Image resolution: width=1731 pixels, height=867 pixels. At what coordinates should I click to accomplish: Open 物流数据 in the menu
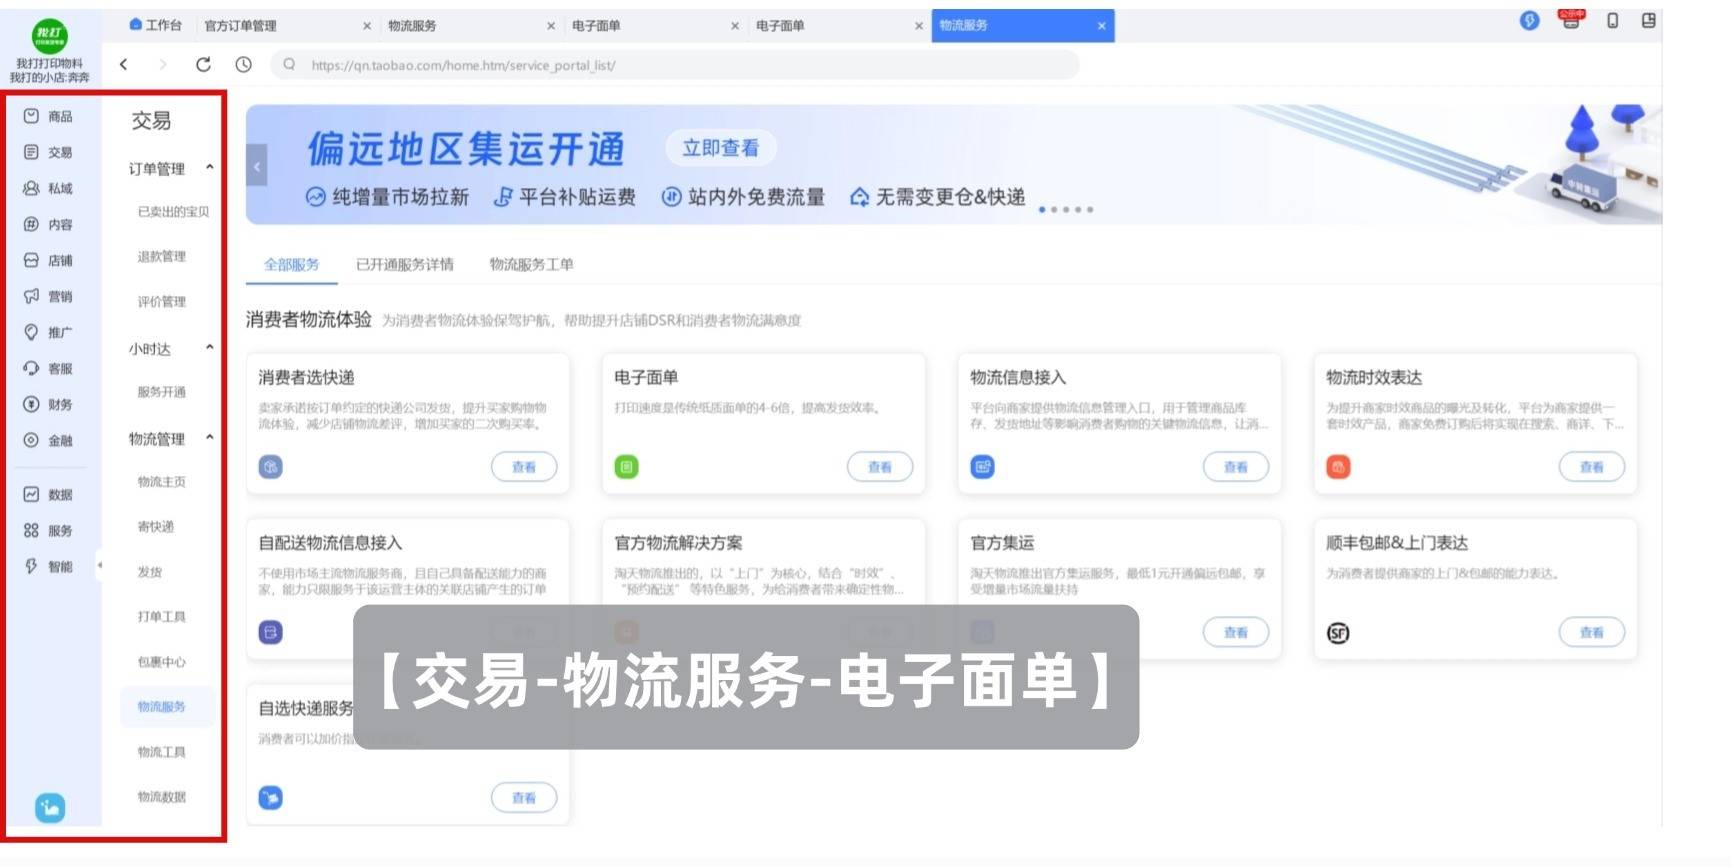[162, 797]
